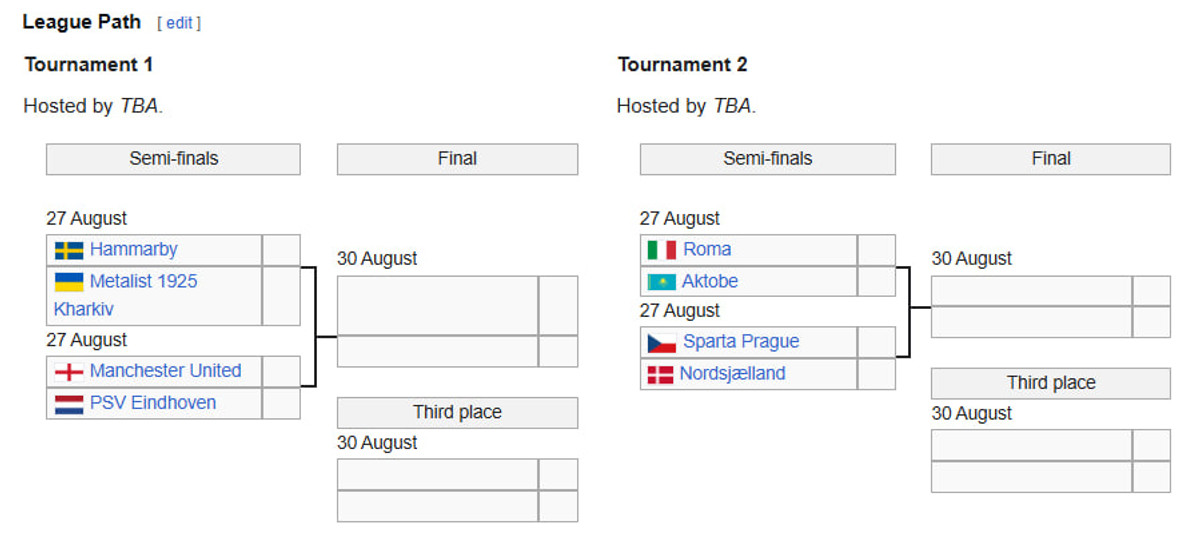Open the Manchester United team page
Viewport: 1200px width, 537px height.
pos(165,370)
